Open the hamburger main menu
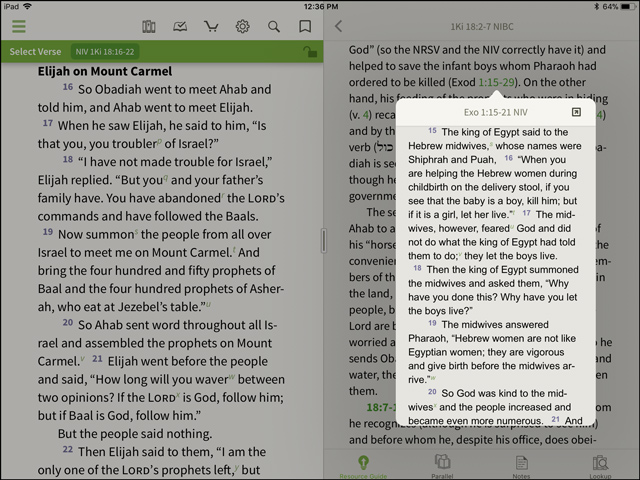 [x=19, y=27]
